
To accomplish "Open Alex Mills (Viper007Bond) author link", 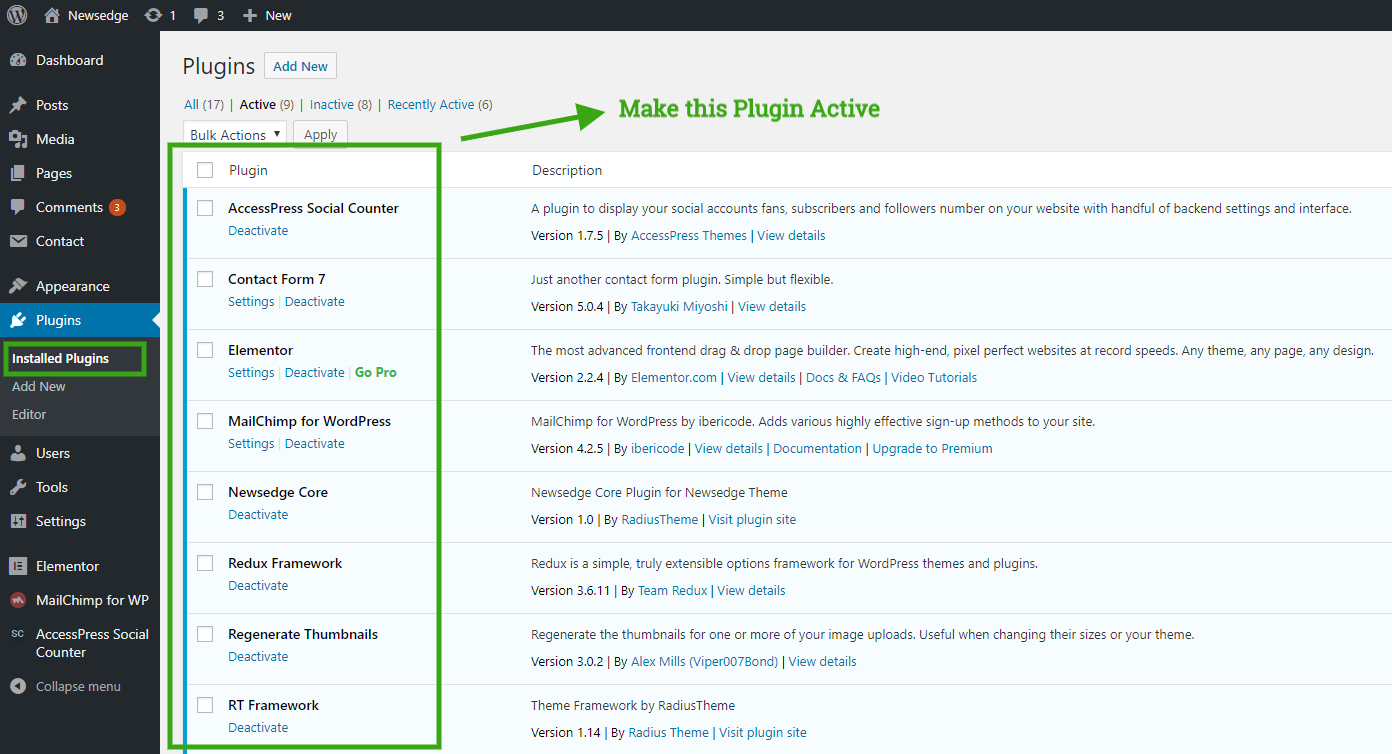I will (704, 661).
